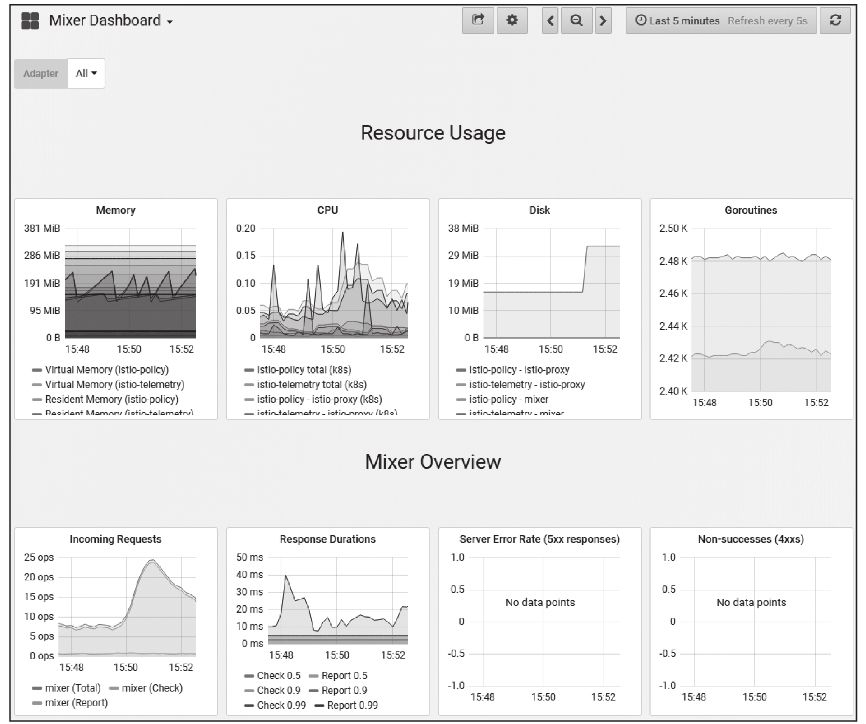Open the CPU panel title menu
The image size is (866, 724).
pos(328,211)
